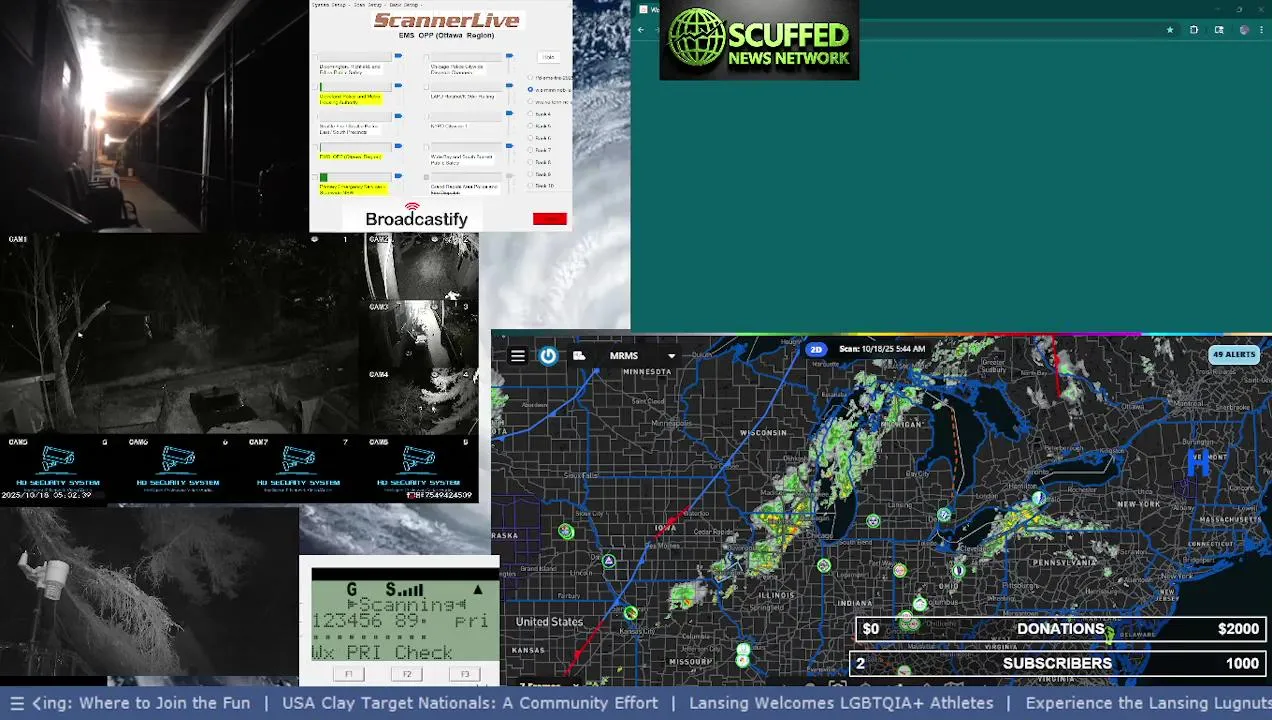
Task: Click the station marker near Chicago
Action: (823, 565)
